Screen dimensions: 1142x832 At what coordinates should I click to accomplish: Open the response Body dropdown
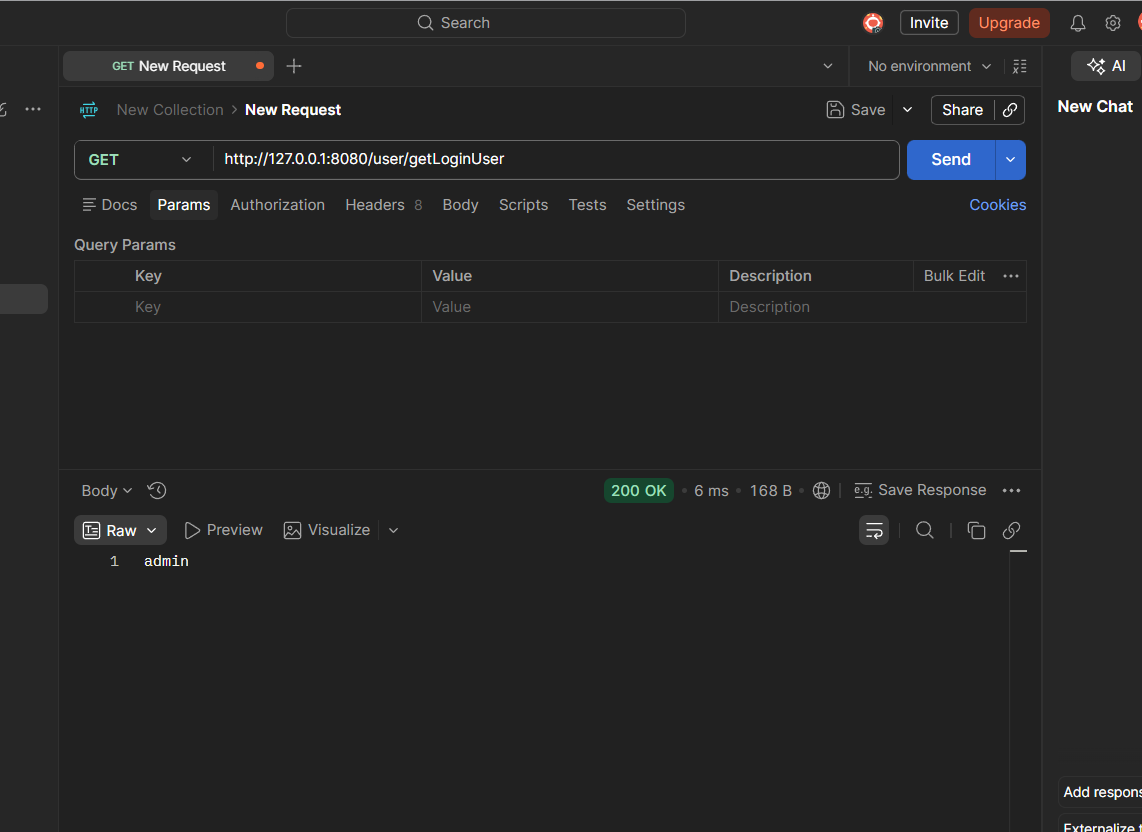coord(106,491)
